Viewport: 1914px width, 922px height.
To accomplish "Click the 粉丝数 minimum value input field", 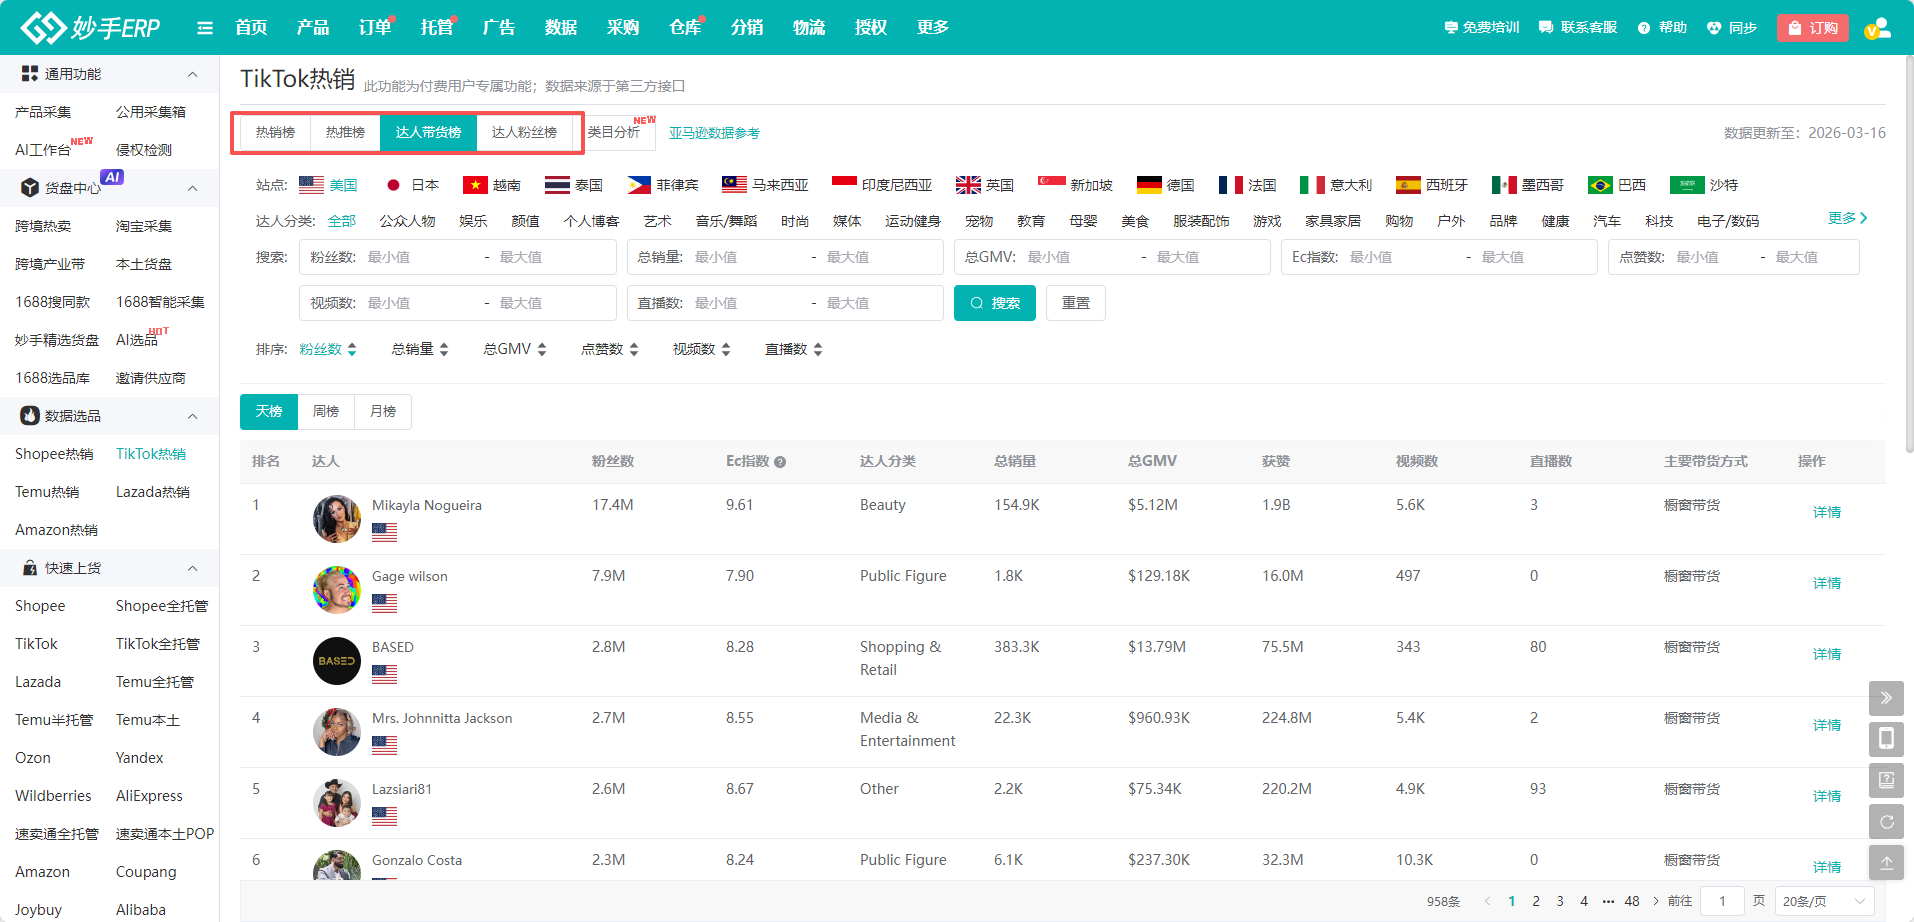I will 420,257.
